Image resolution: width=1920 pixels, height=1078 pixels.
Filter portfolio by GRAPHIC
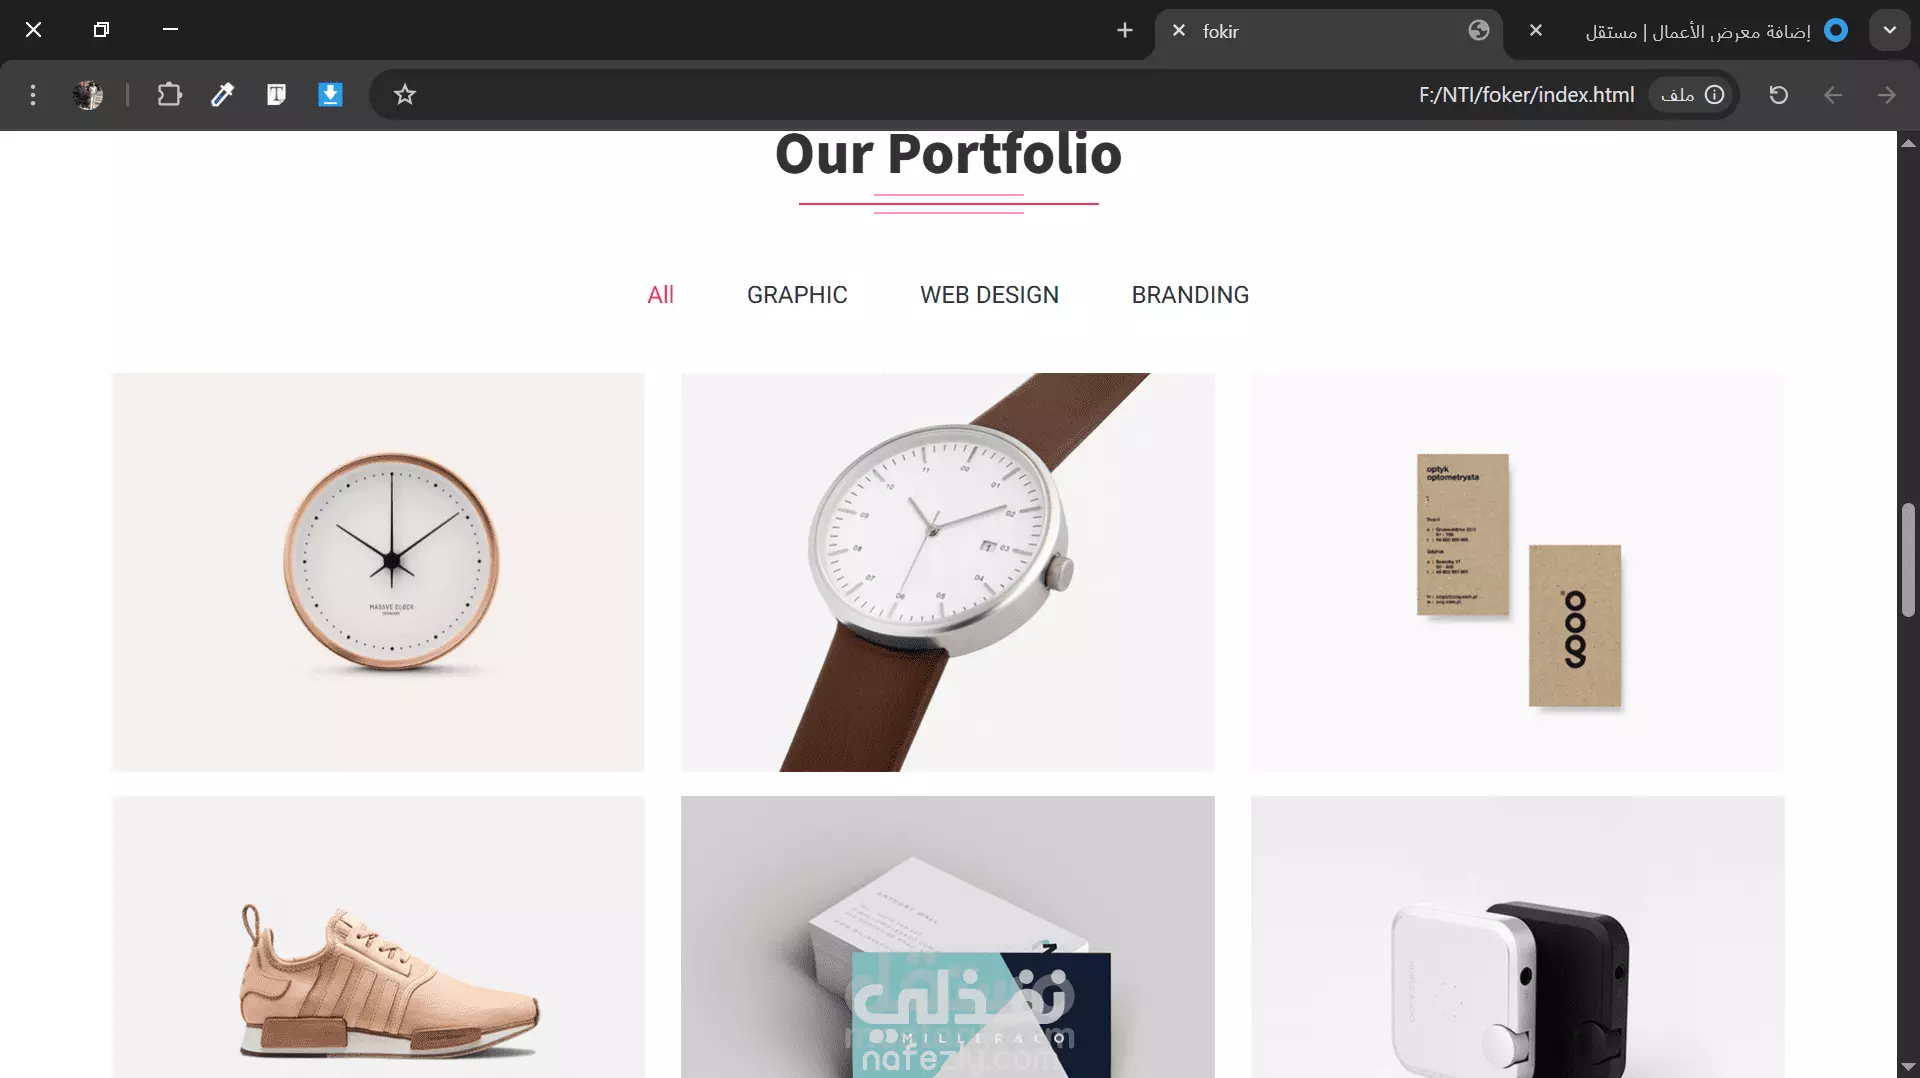(797, 295)
